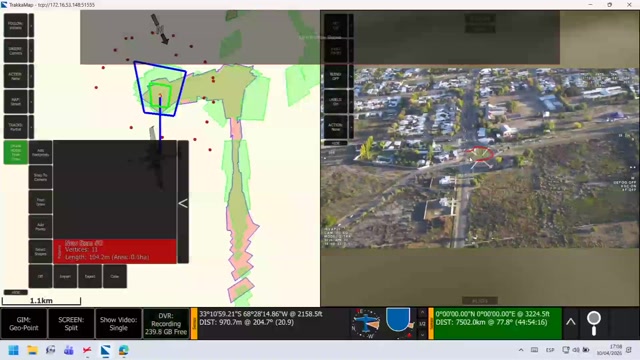The height and width of the screenshot is (360, 640).
Task: Open the TrakkaMap taskbar icon
Action: tap(105, 350)
